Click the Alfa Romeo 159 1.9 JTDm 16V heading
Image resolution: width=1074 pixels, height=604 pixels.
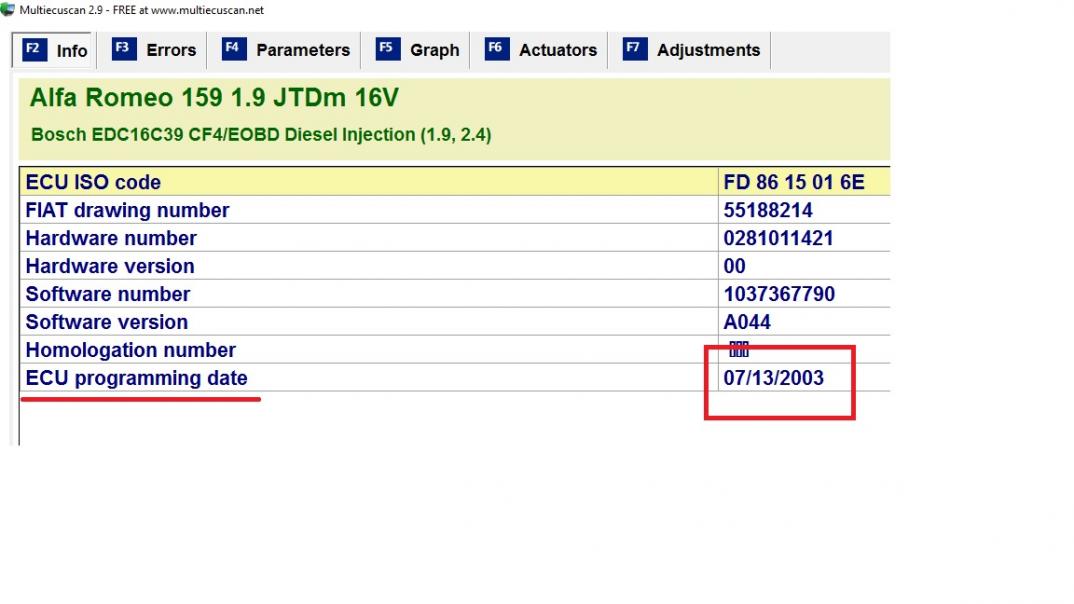click(x=214, y=98)
